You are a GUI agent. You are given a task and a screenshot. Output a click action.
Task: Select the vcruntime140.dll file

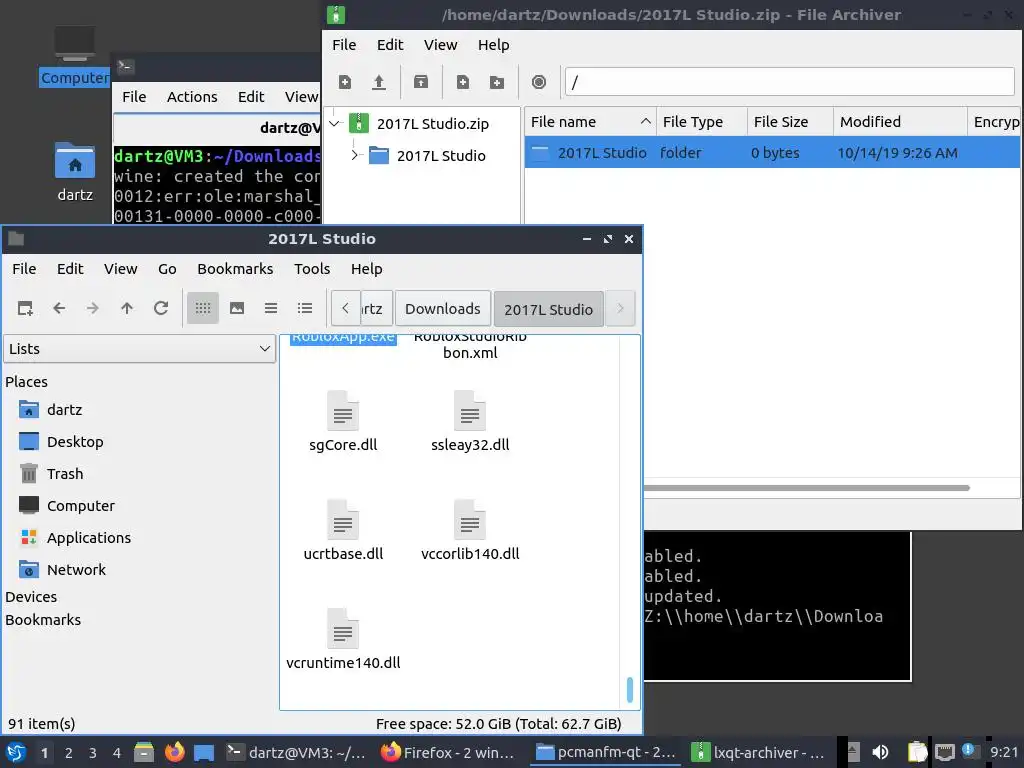[x=343, y=641]
